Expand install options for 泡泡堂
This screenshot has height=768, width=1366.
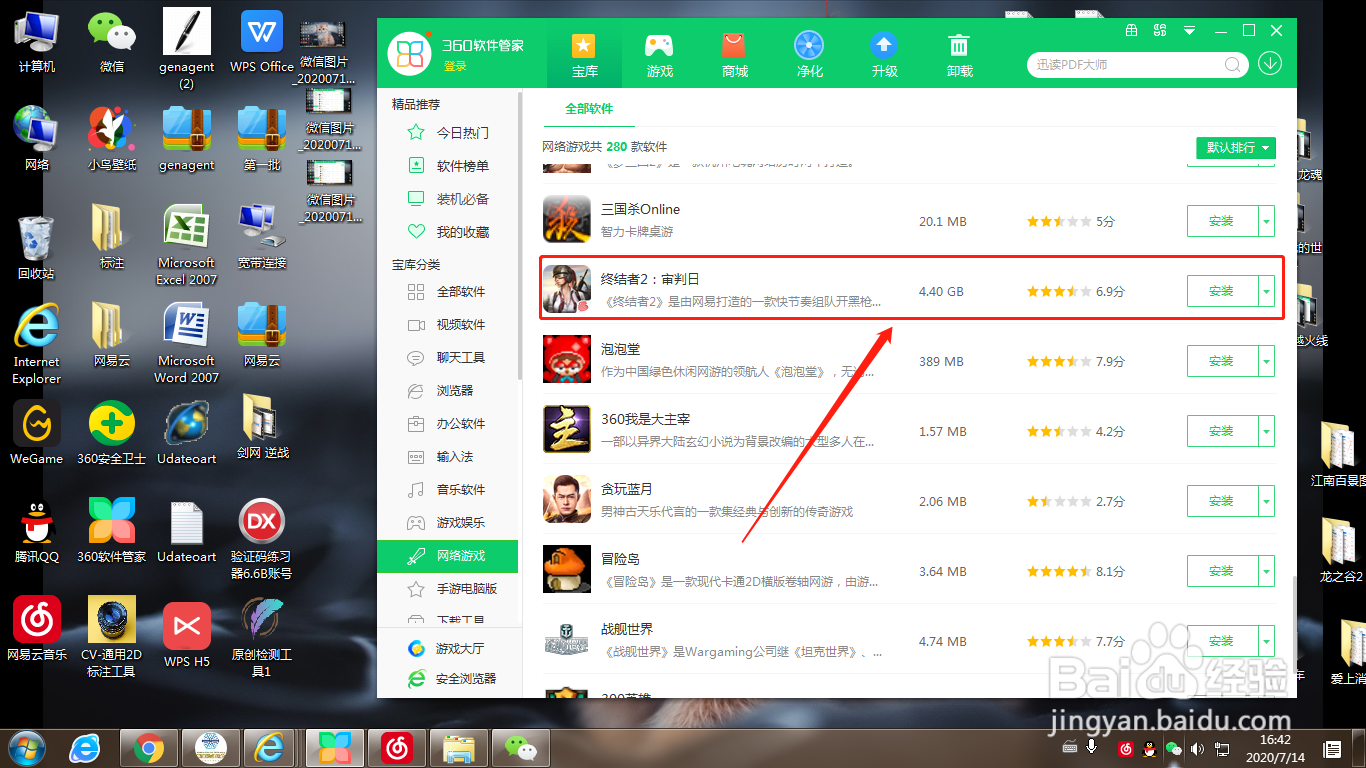click(1267, 361)
